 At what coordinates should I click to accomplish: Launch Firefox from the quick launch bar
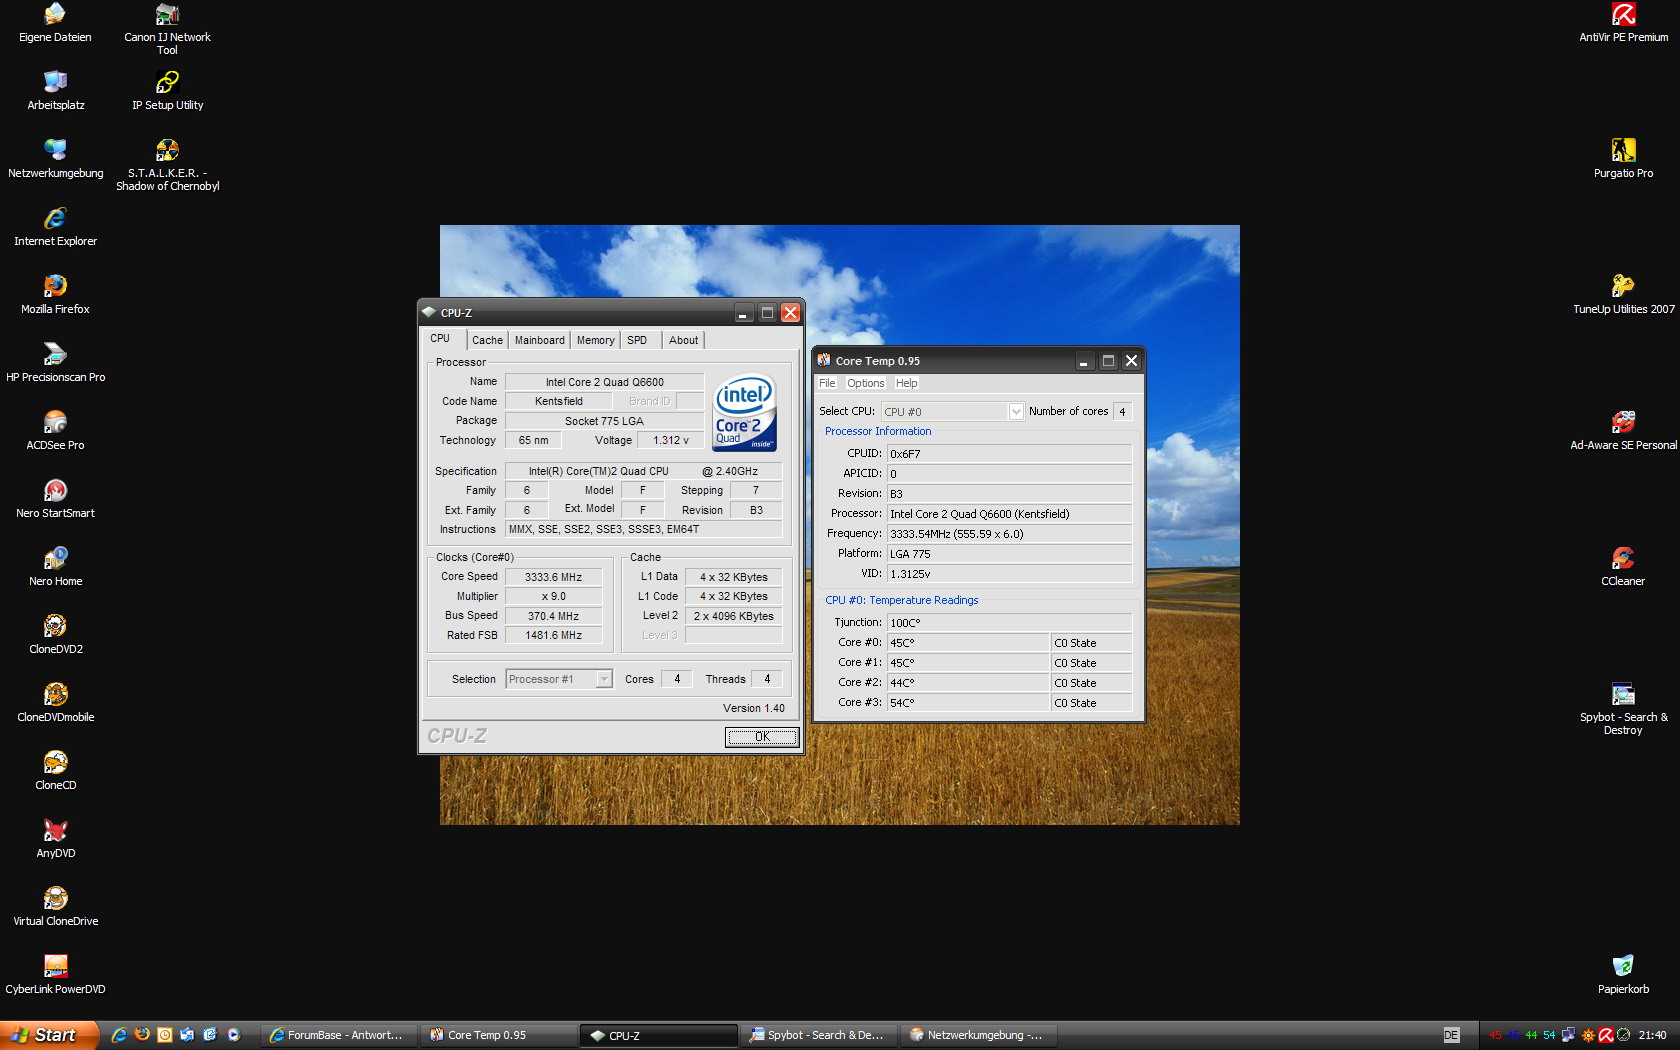[x=142, y=1035]
